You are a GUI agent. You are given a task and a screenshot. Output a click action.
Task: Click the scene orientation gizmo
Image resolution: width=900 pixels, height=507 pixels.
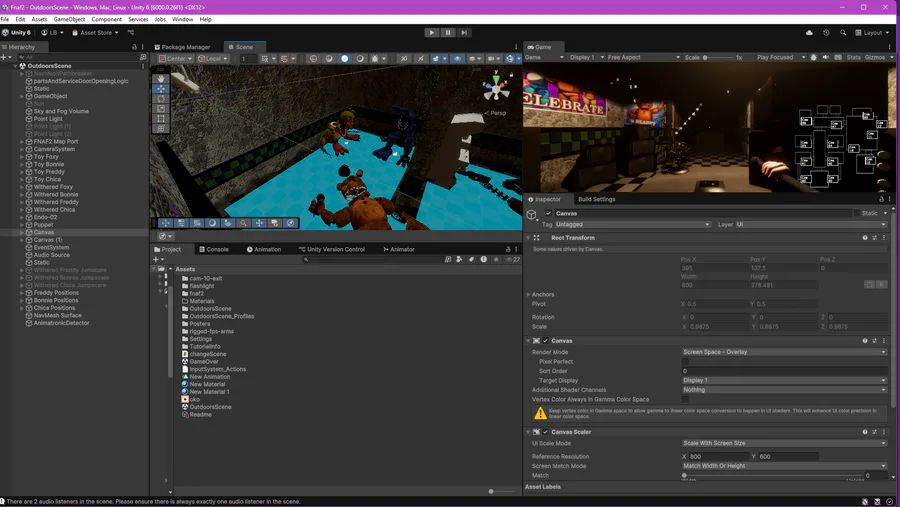click(x=496, y=88)
